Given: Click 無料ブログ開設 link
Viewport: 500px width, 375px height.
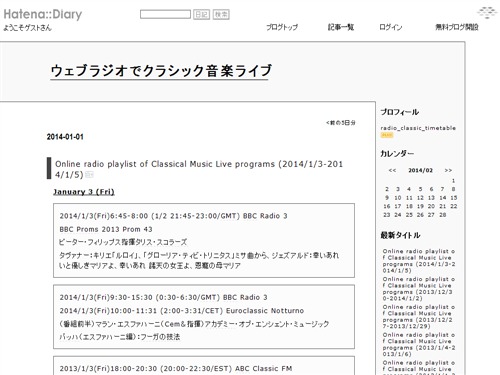Looking at the screenshot, I should click(x=457, y=27).
